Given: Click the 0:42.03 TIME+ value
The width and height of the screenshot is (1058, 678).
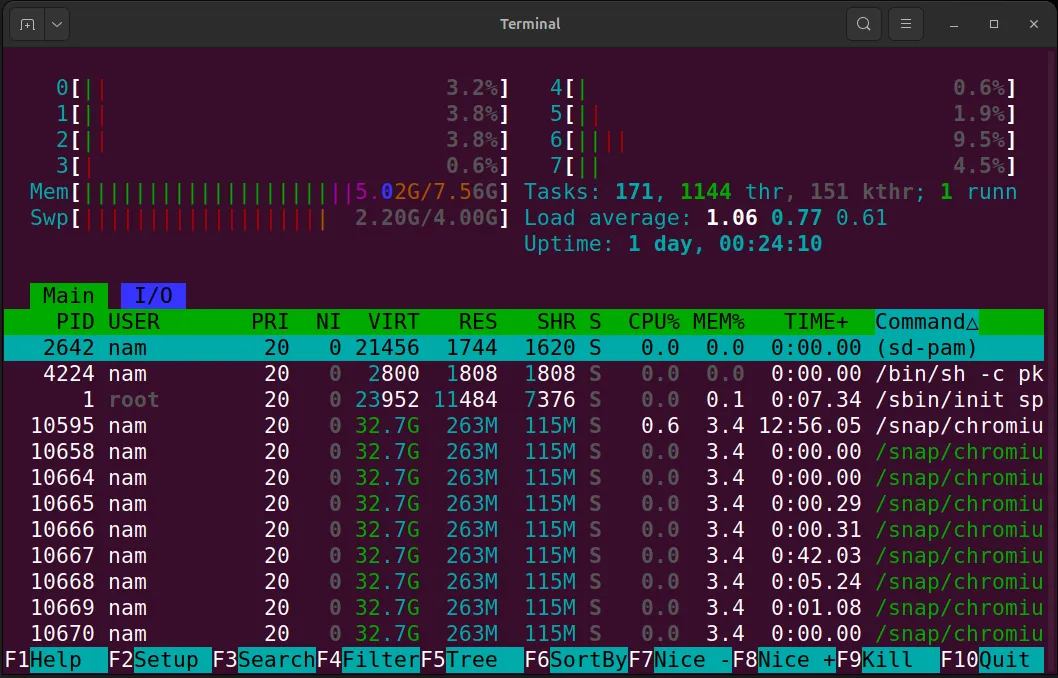Looking at the screenshot, I should click(816, 556).
